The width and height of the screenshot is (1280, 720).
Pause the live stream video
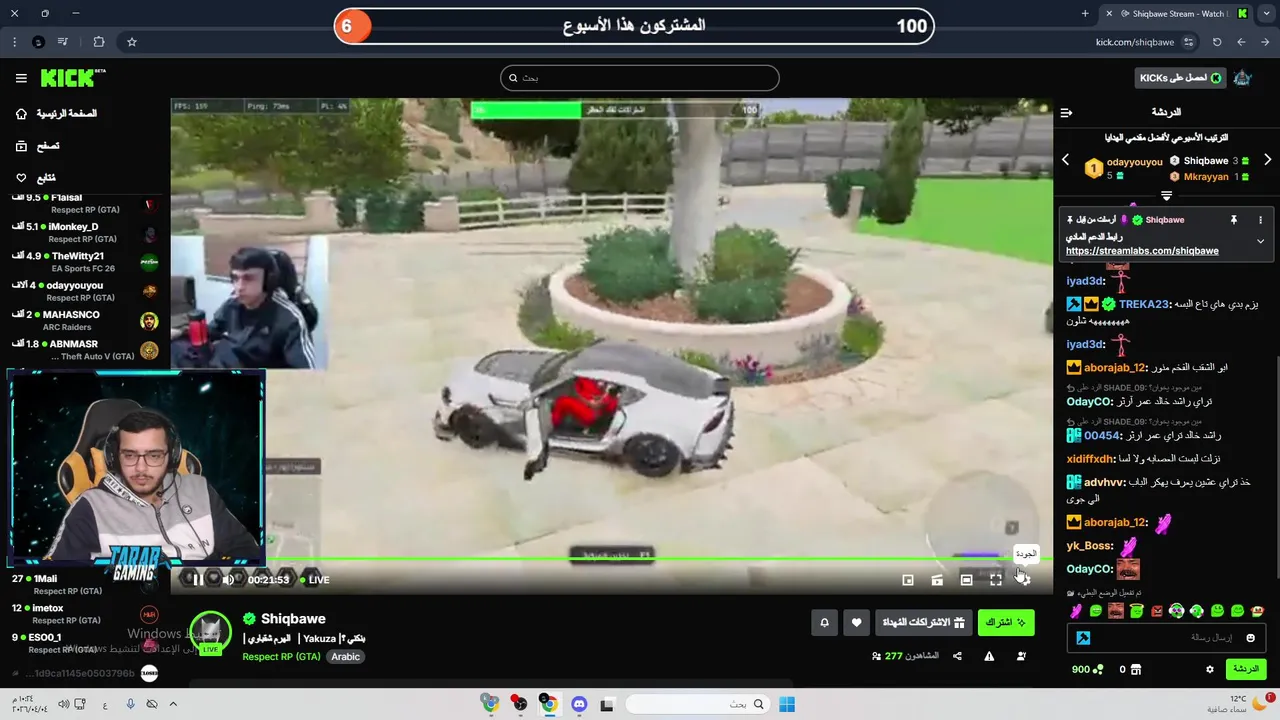tap(198, 579)
